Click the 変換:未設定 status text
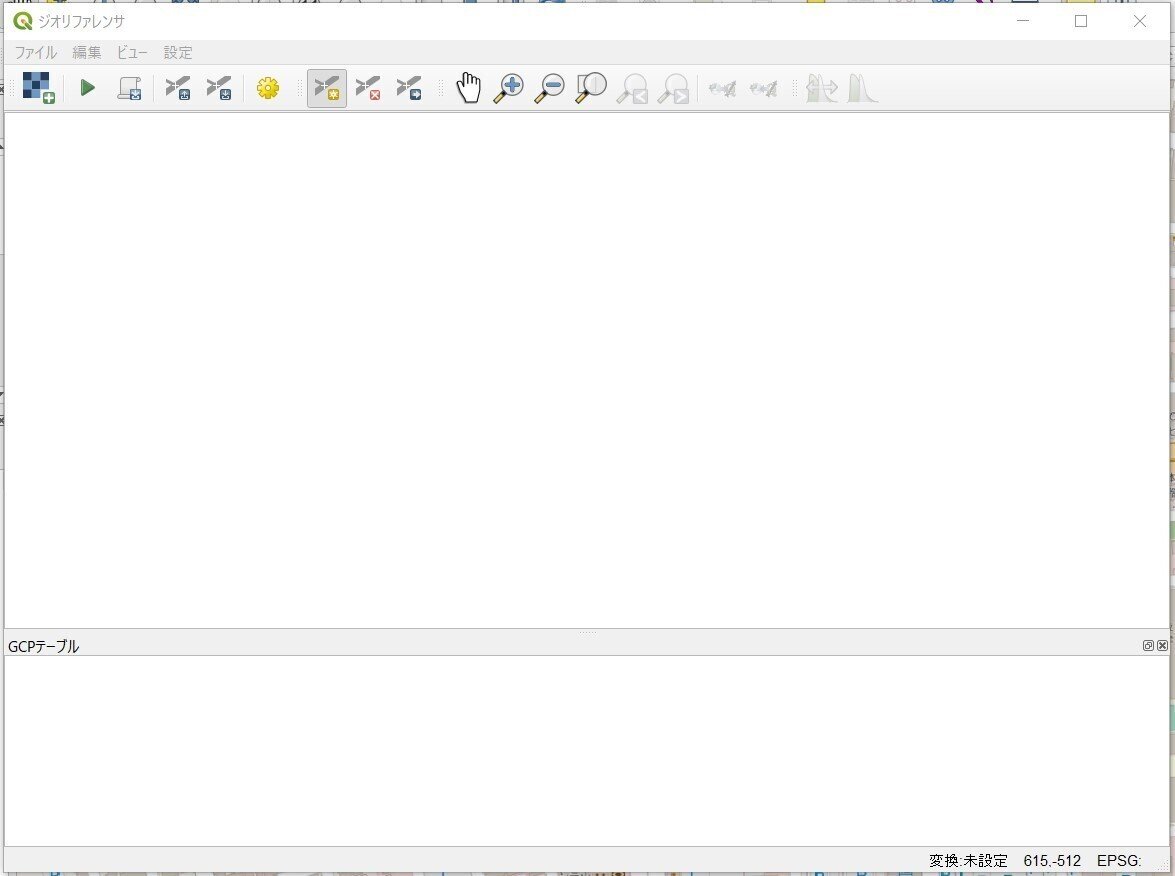 pyautogui.click(x=968, y=860)
